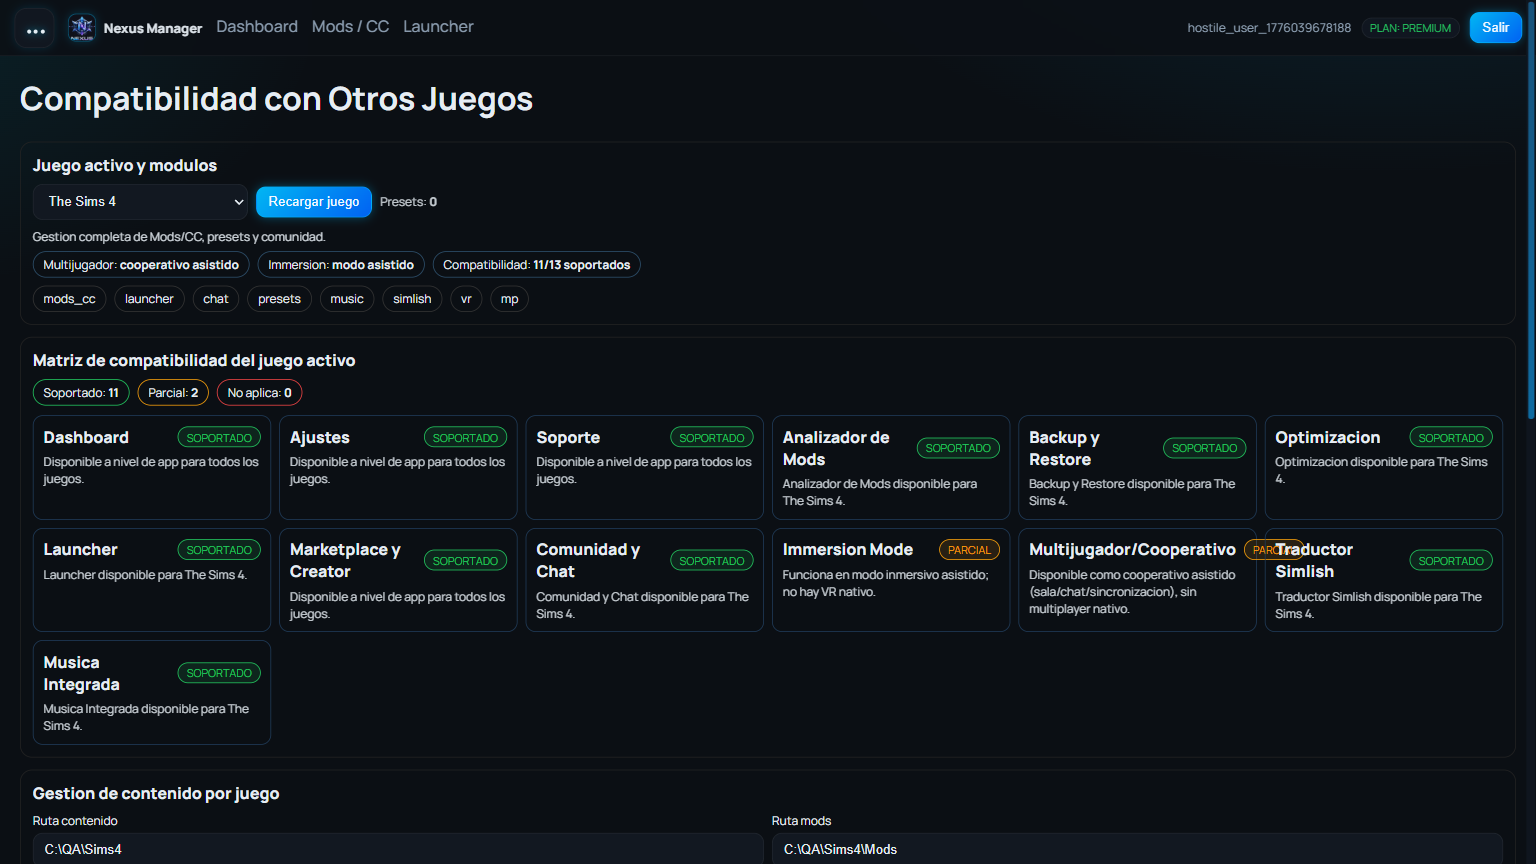Select the hostile_user username text

tap(1269, 28)
